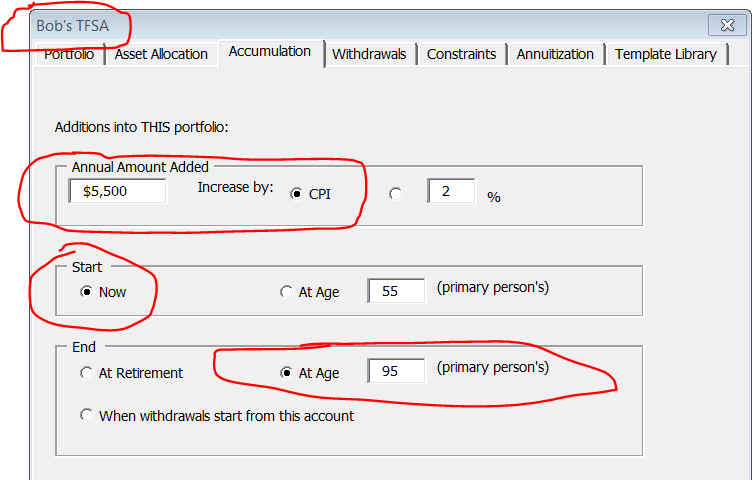Select End At Retirement radio button
The width and height of the screenshot is (755, 480).
86,373
